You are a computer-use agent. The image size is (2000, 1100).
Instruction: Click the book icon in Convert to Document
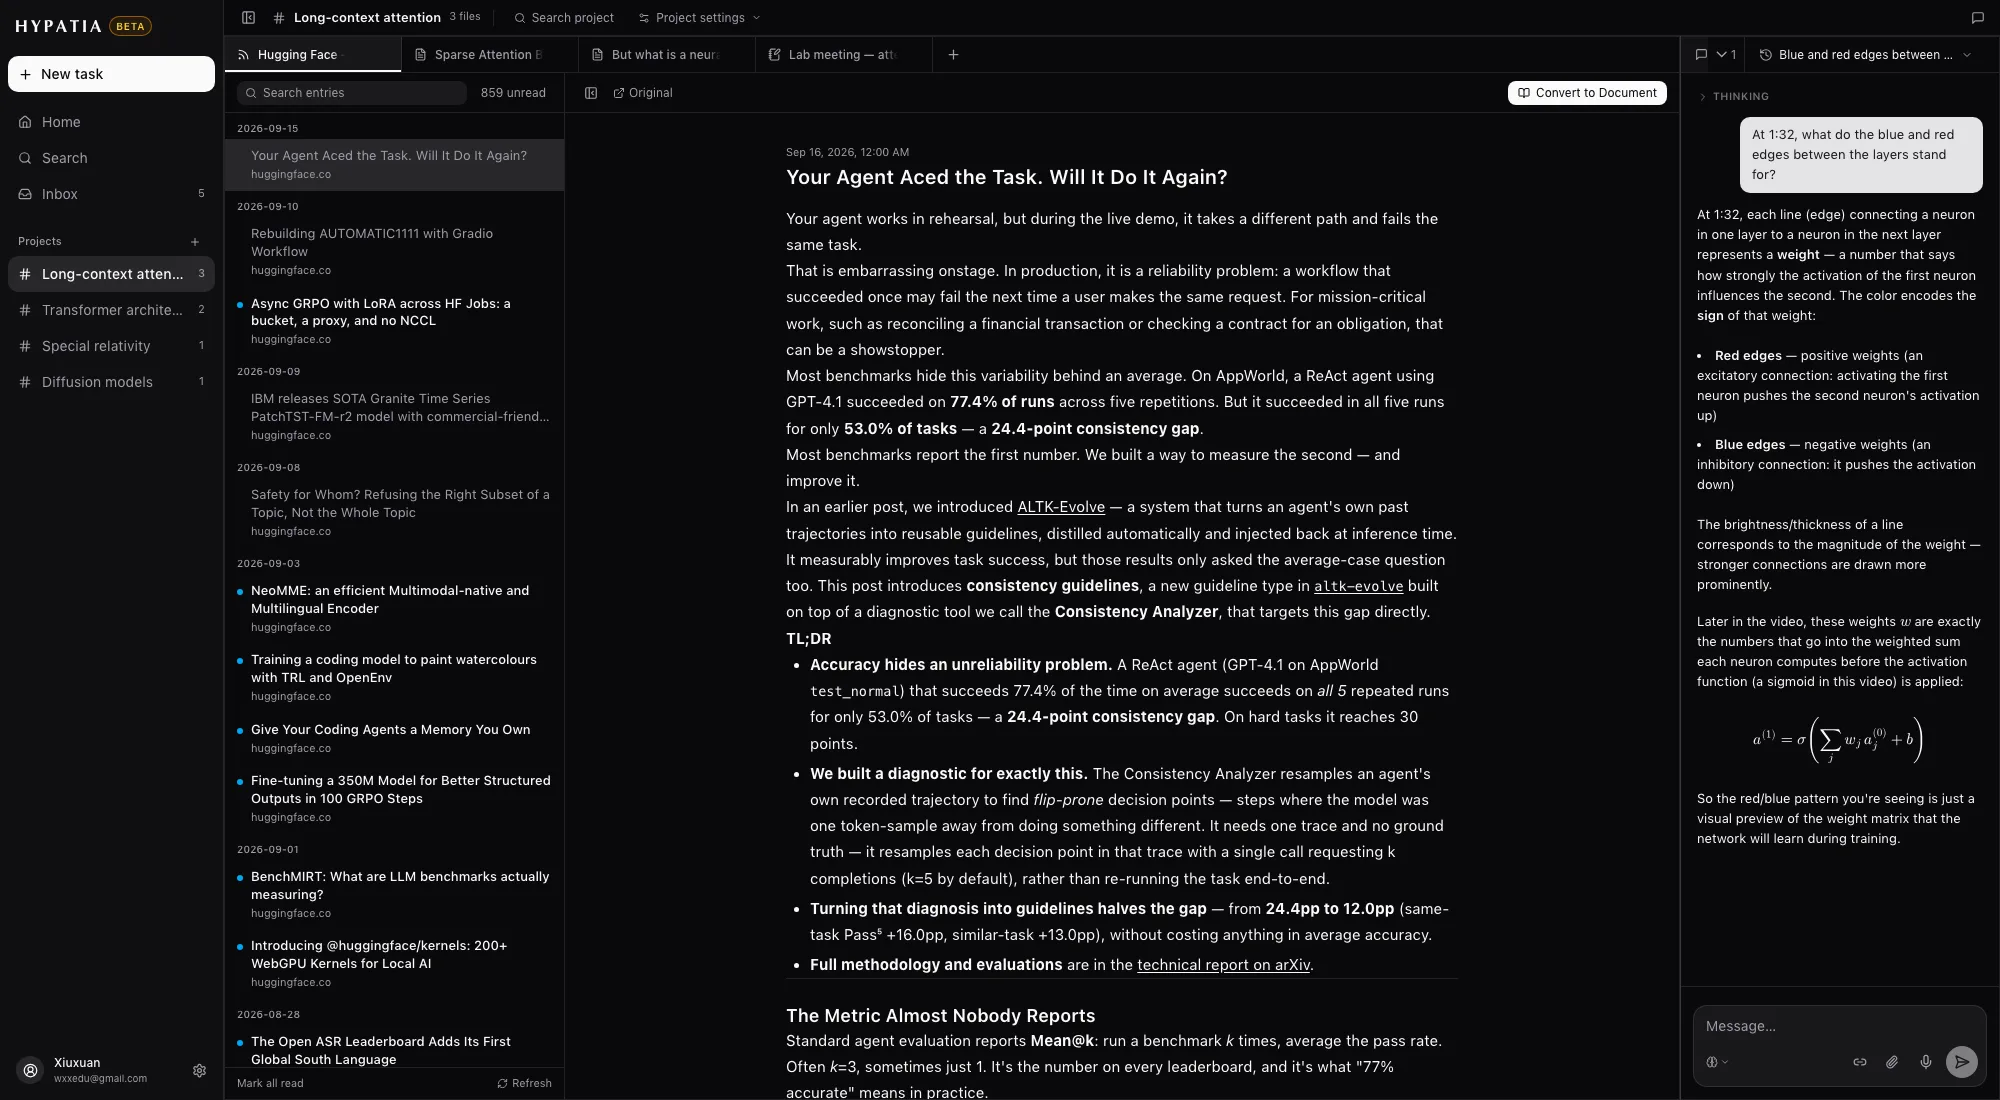click(x=1524, y=93)
